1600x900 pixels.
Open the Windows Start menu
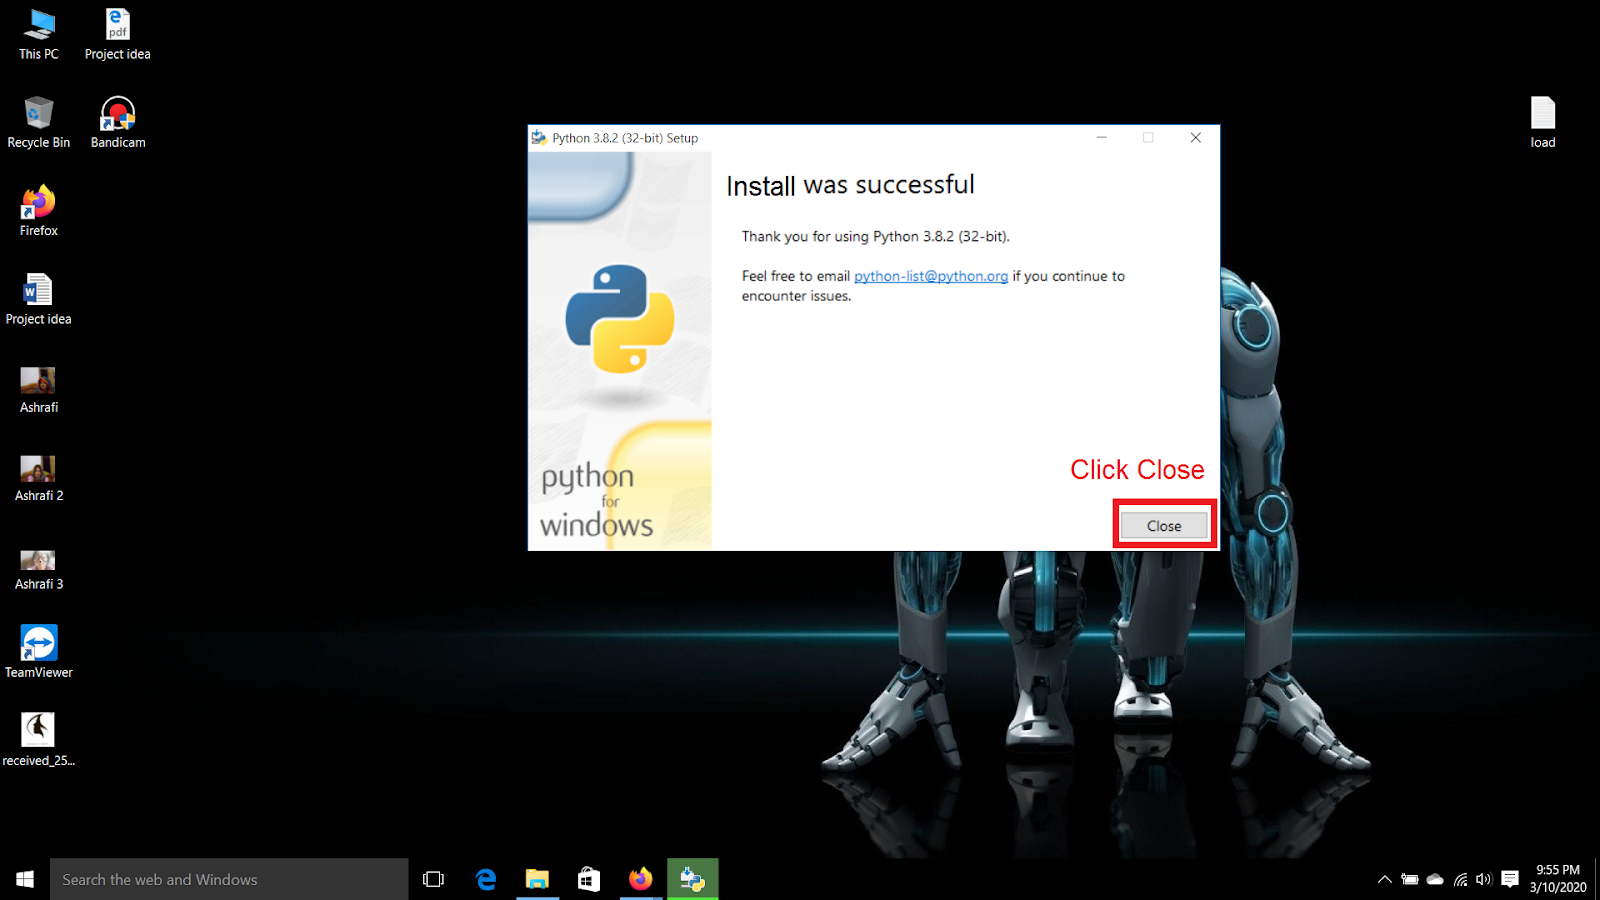(x=25, y=879)
